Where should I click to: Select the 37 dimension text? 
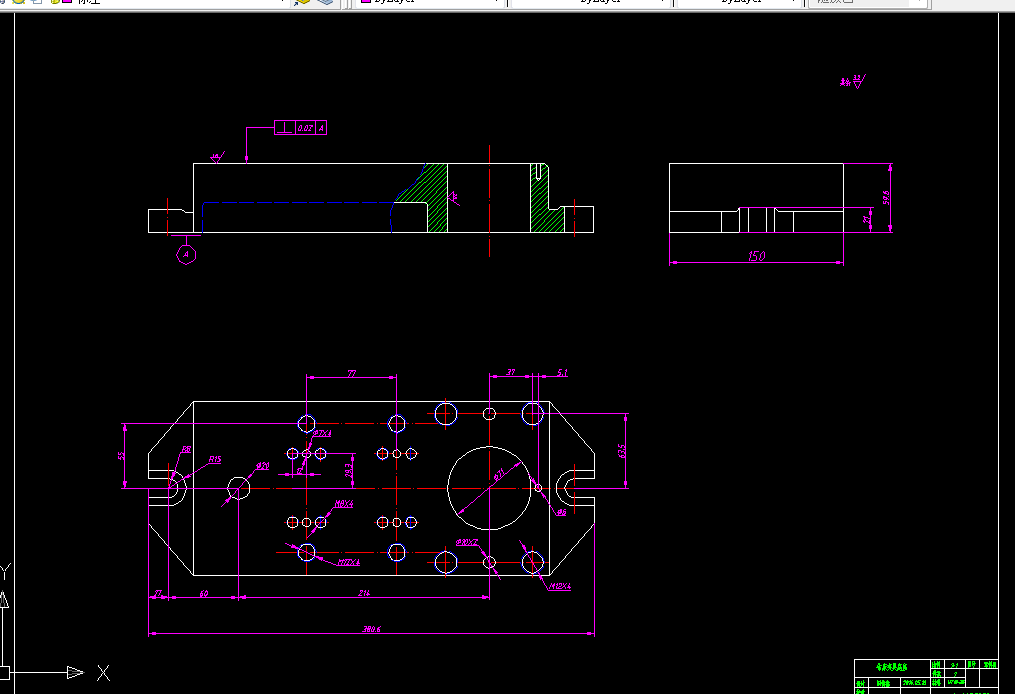(x=511, y=372)
